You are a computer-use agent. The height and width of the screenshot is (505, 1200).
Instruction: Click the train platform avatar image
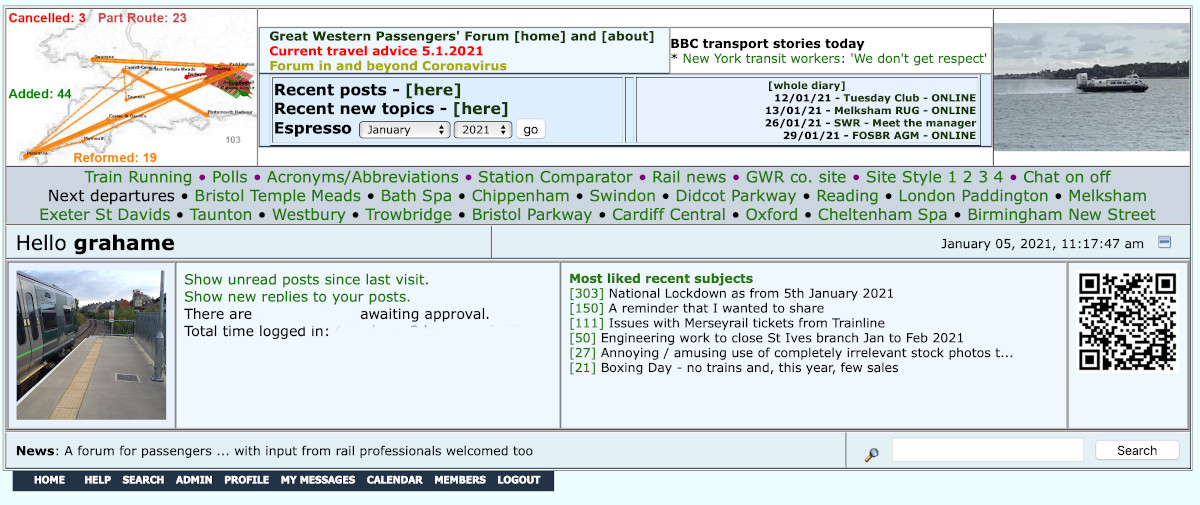point(91,344)
